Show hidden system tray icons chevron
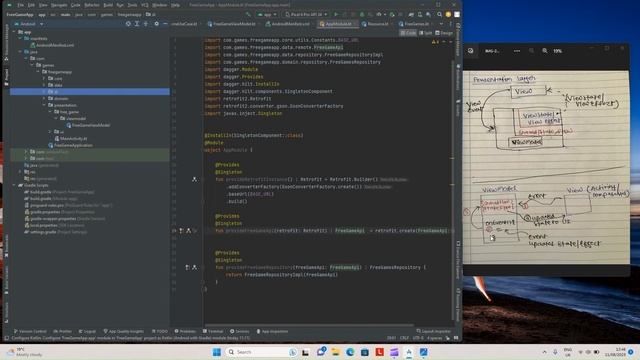Screen dimensions: 640x360 pyautogui.click(x=544, y=352)
